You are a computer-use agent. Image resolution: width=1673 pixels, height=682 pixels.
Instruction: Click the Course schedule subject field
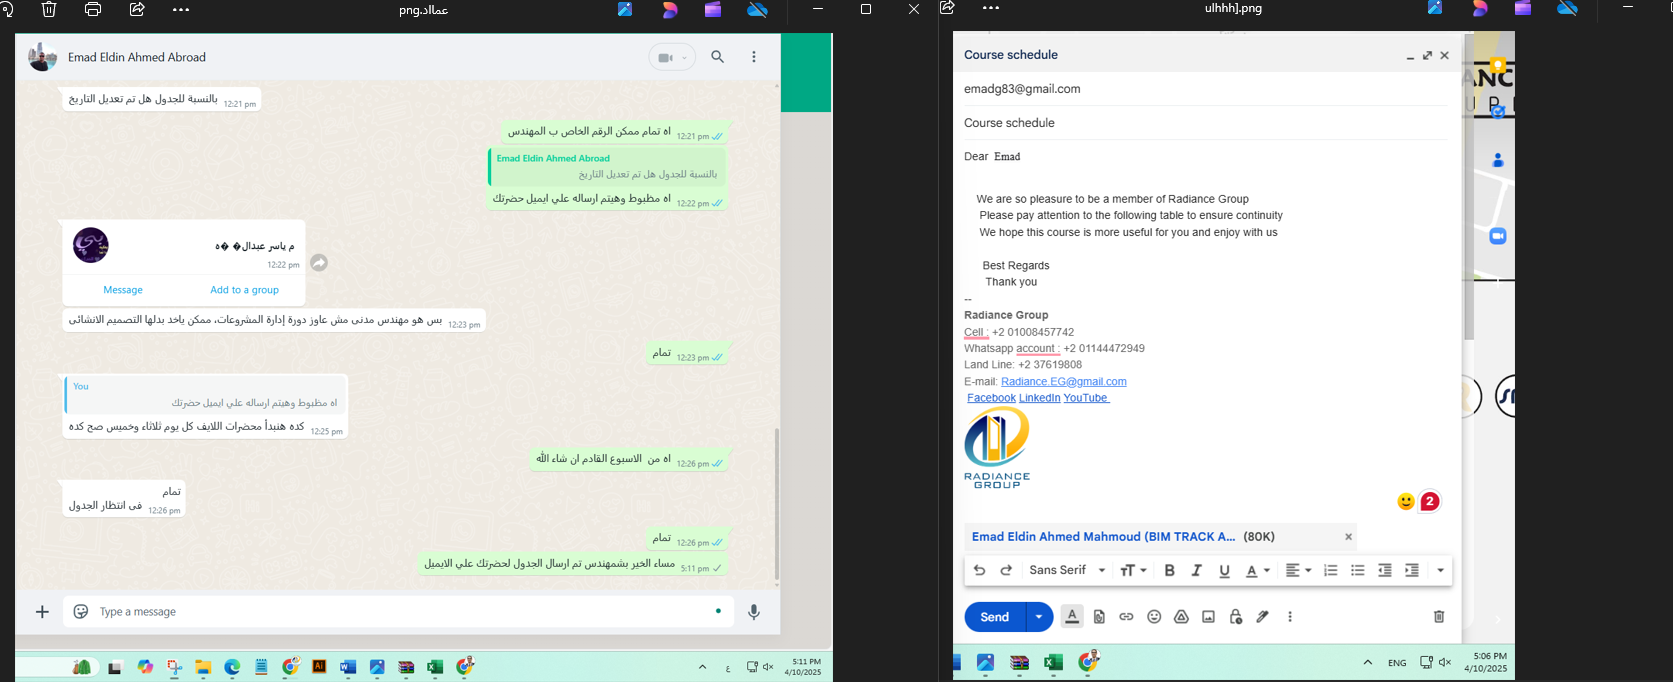click(1205, 123)
